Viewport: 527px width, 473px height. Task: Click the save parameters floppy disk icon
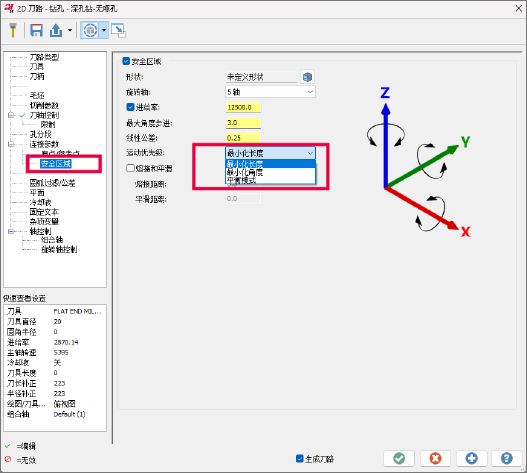[36, 30]
